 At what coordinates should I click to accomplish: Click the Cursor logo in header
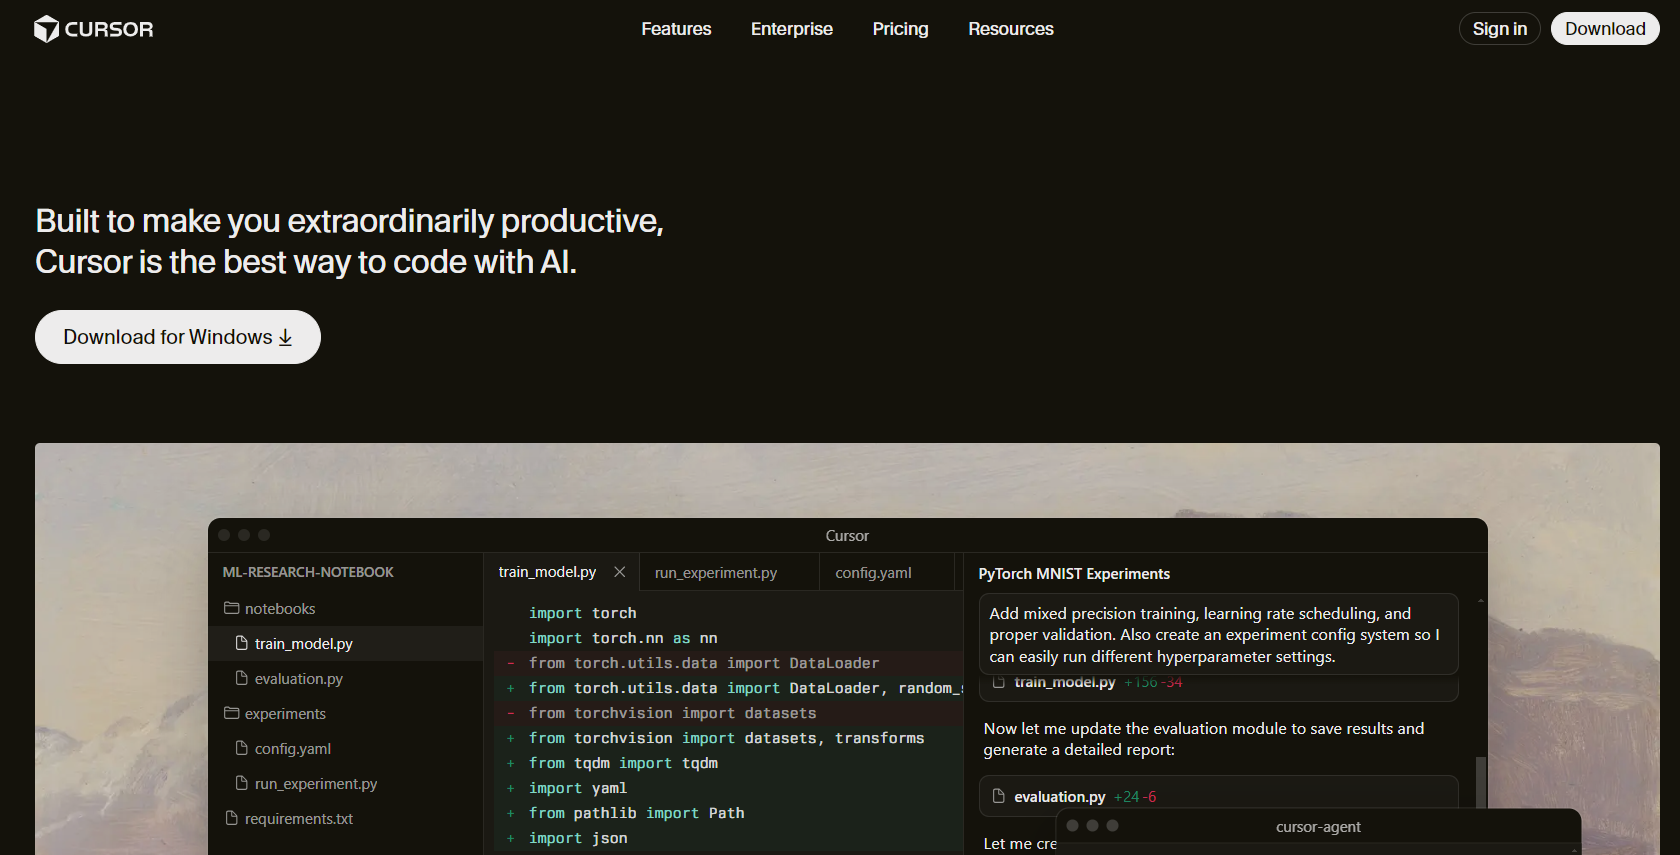pos(94,29)
